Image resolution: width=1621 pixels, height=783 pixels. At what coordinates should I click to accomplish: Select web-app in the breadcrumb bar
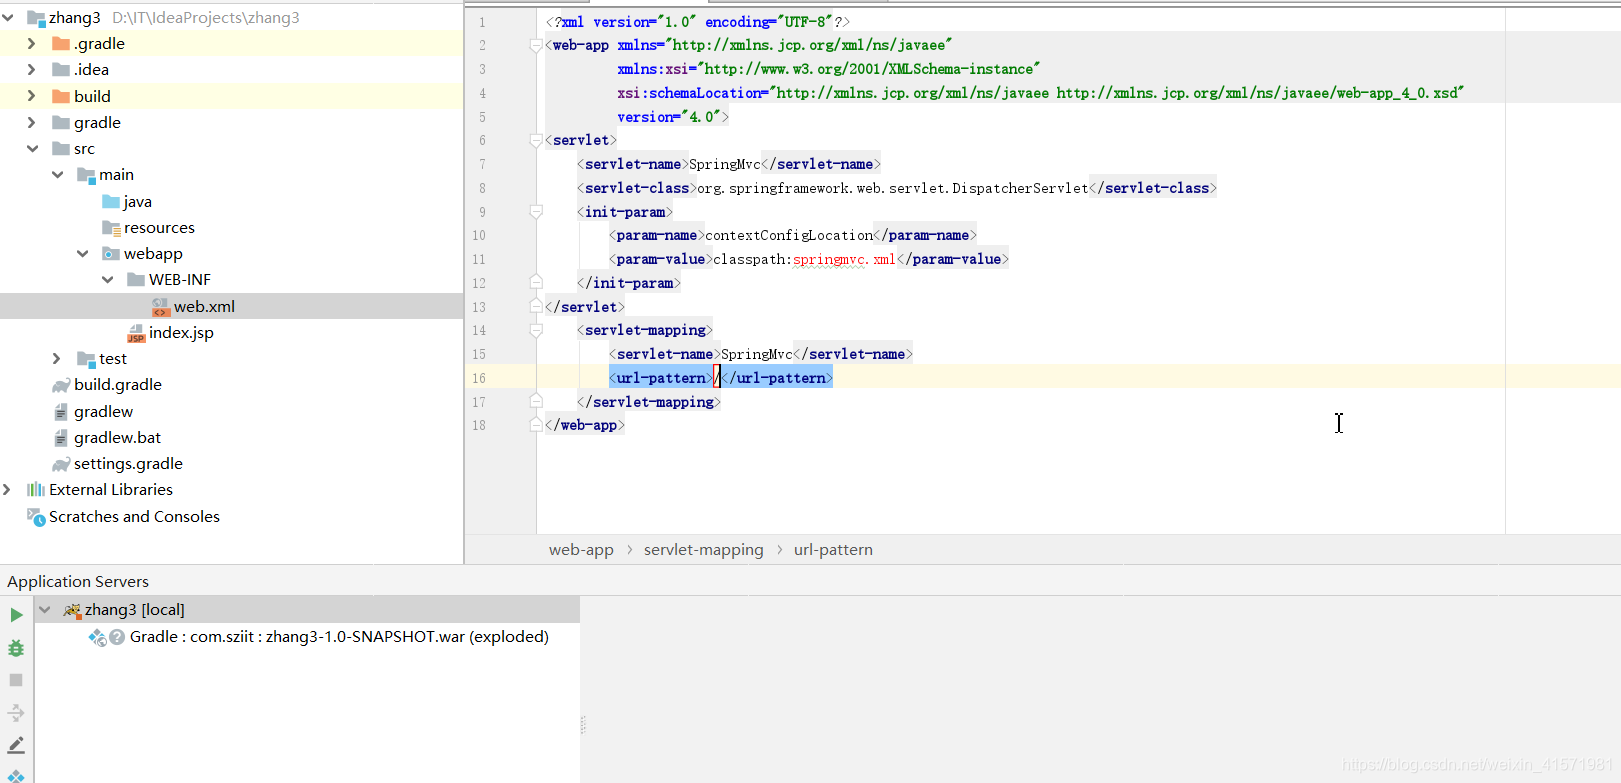(x=581, y=550)
